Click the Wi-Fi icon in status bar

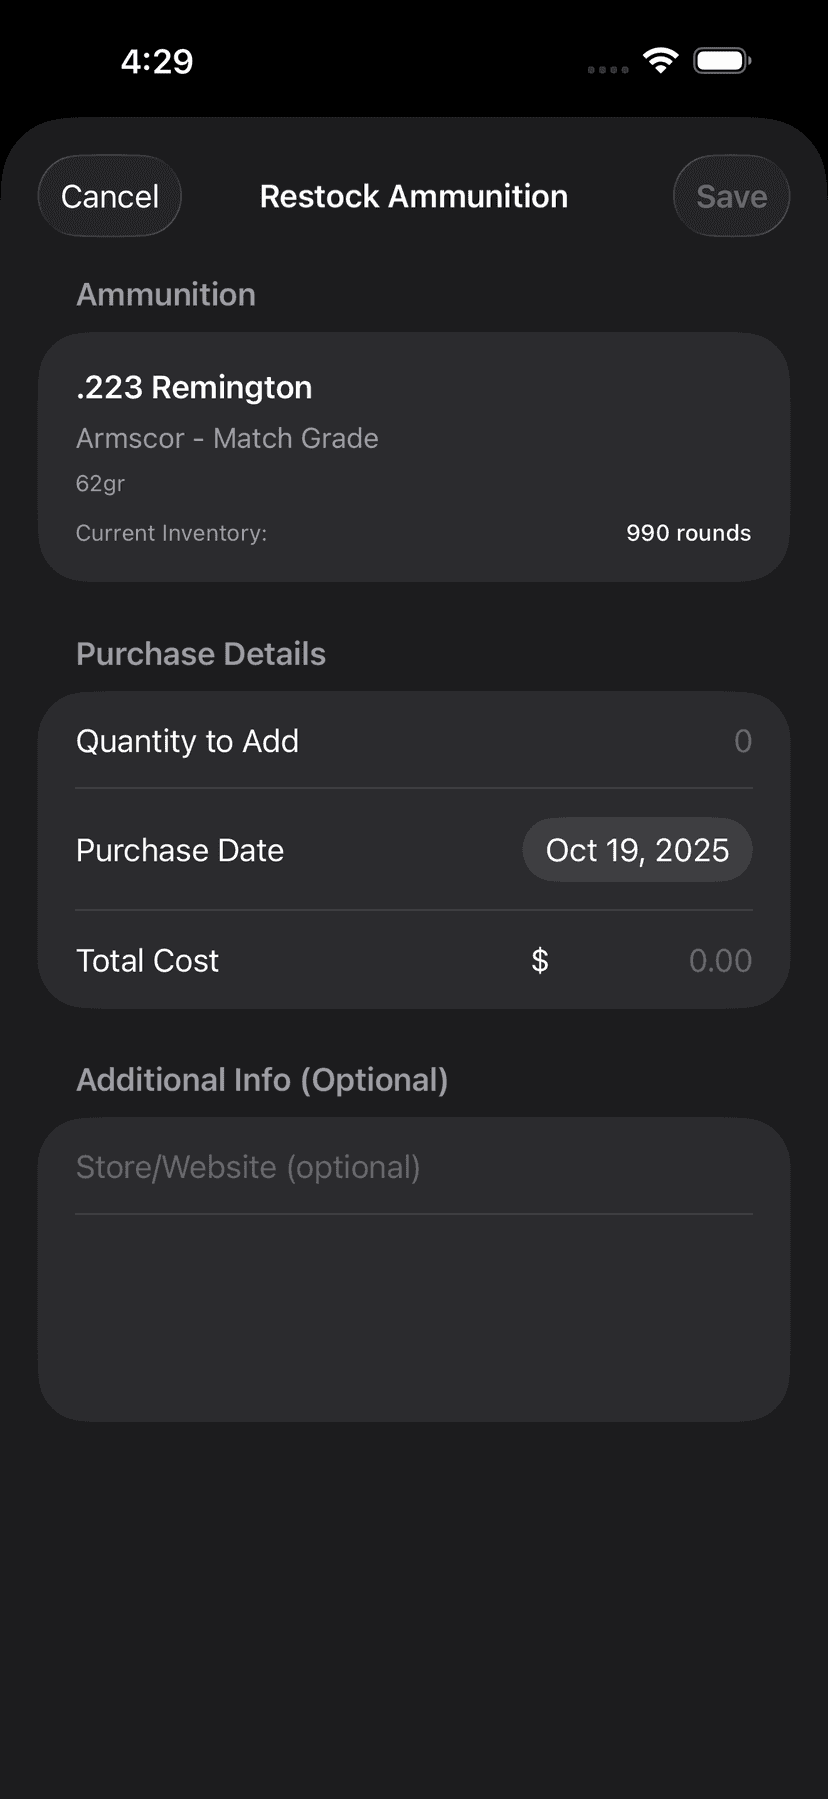pos(660,60)
